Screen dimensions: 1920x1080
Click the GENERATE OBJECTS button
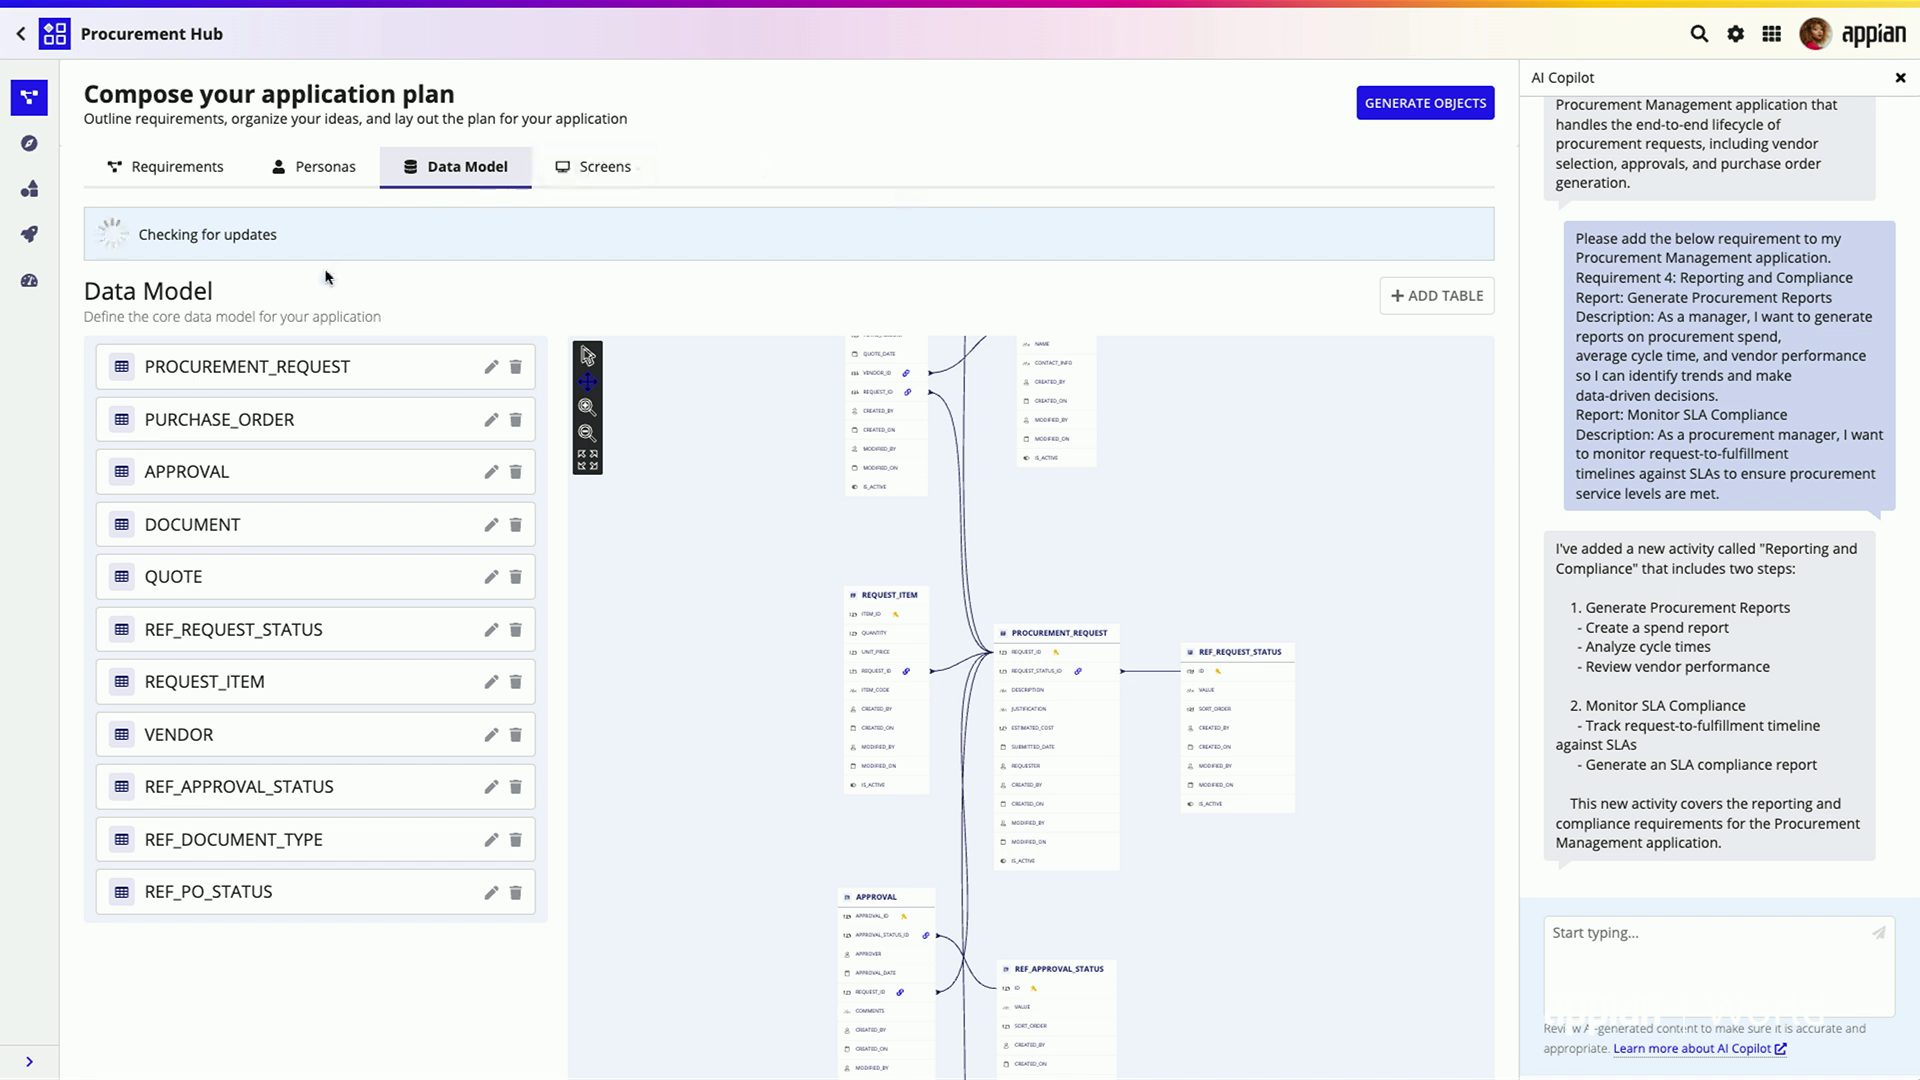(x=1425, y=103)
